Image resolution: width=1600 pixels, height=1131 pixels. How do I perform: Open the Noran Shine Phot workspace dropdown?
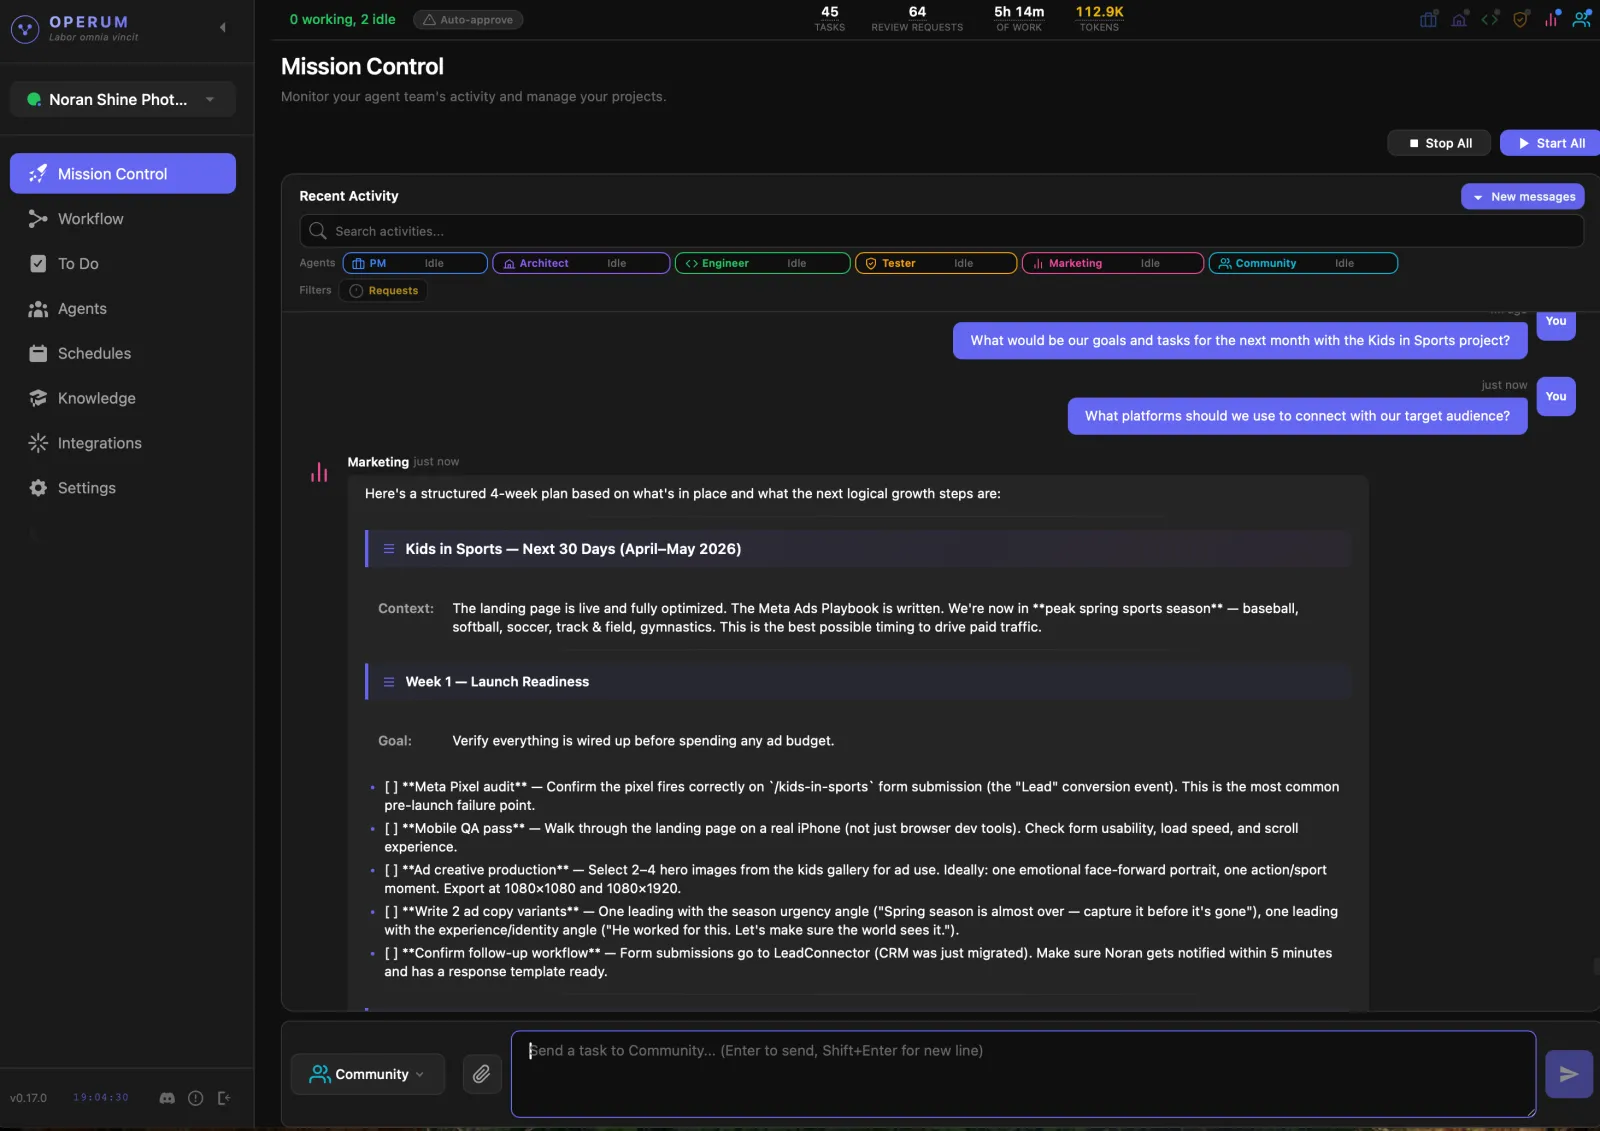pyautogui.click(x=122, y=99)
